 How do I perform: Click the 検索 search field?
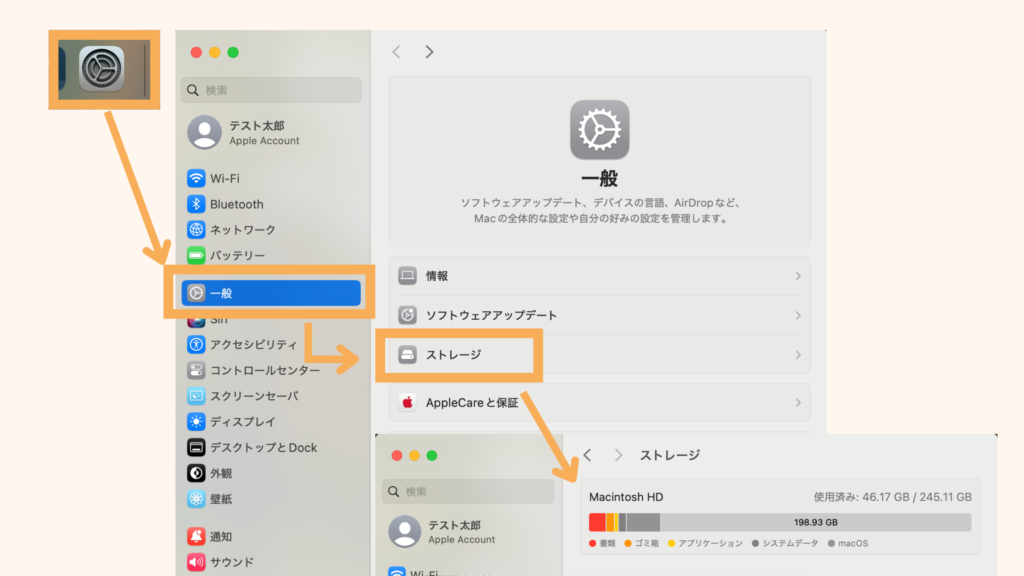(270, 90)
